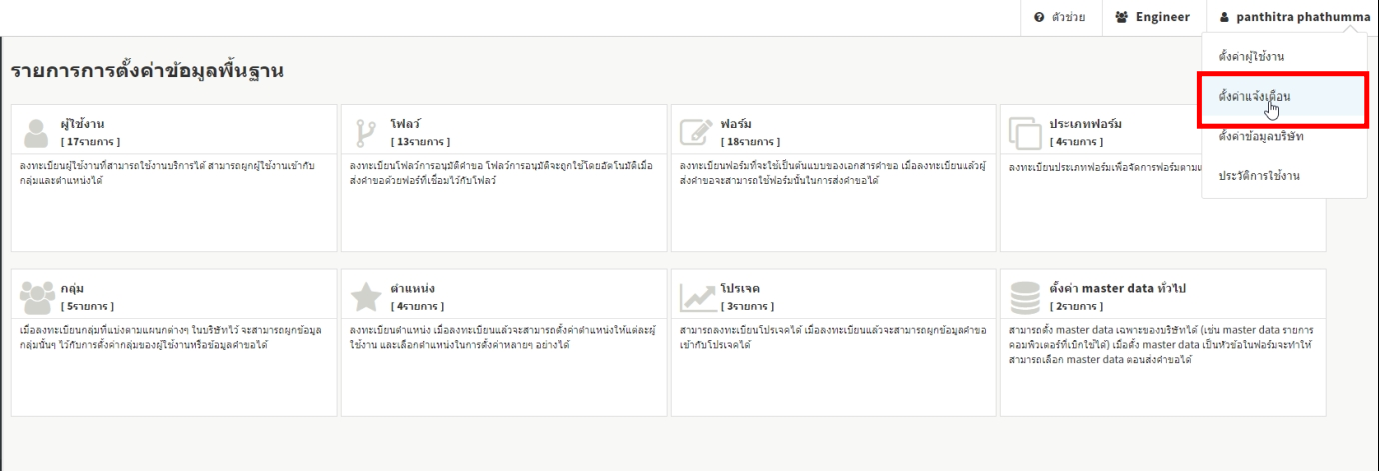This screenshot has width=1379, height=471.
Task: Open the ผู้ใช้งาน title link
Action: click(x=83, y=124)
